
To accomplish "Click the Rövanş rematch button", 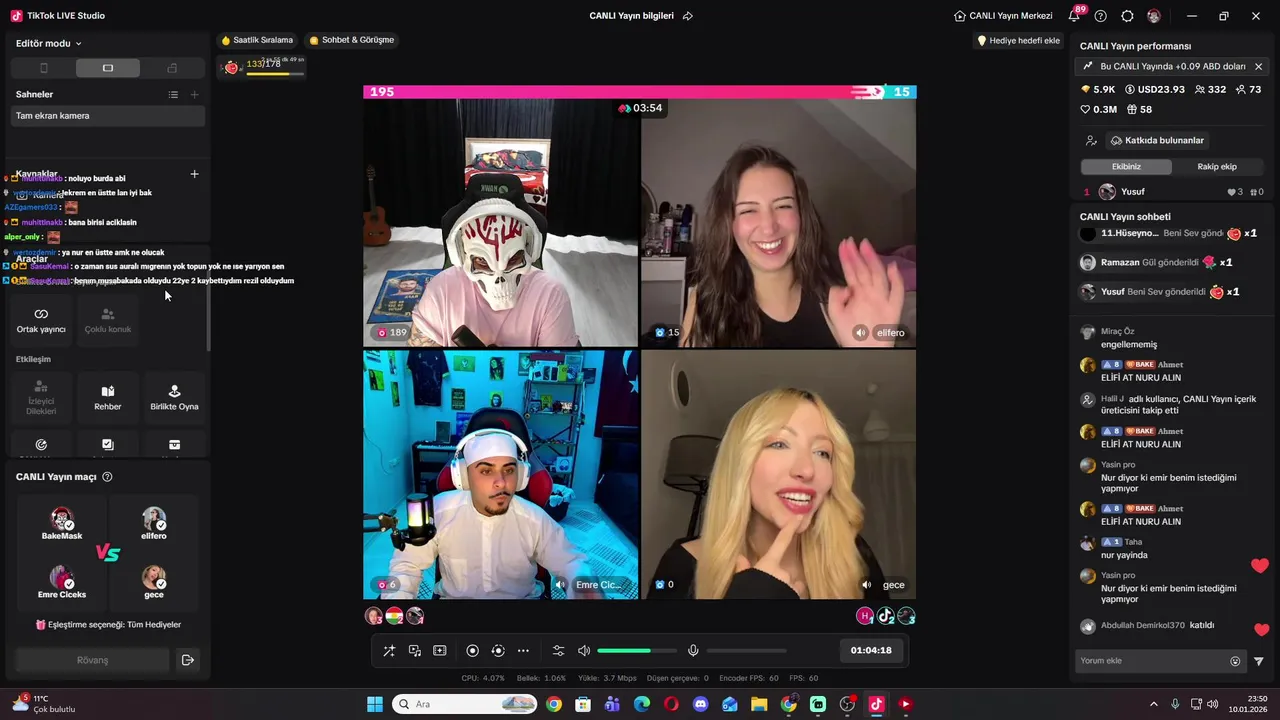I will pyautogui.click(x=92, y=660).
